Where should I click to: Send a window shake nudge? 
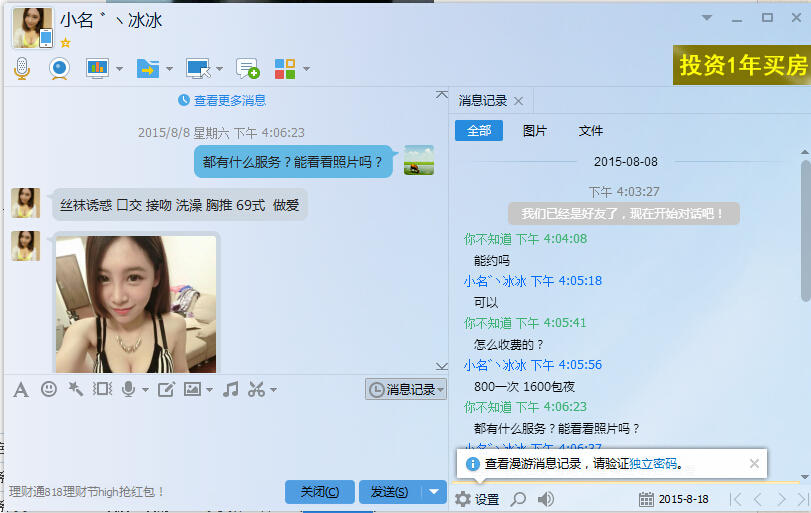pos(75,389)
